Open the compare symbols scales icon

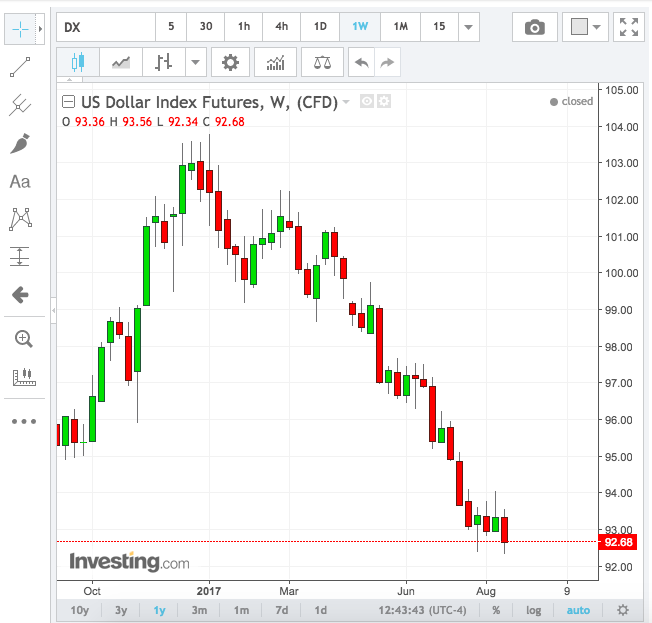[322, 62]
